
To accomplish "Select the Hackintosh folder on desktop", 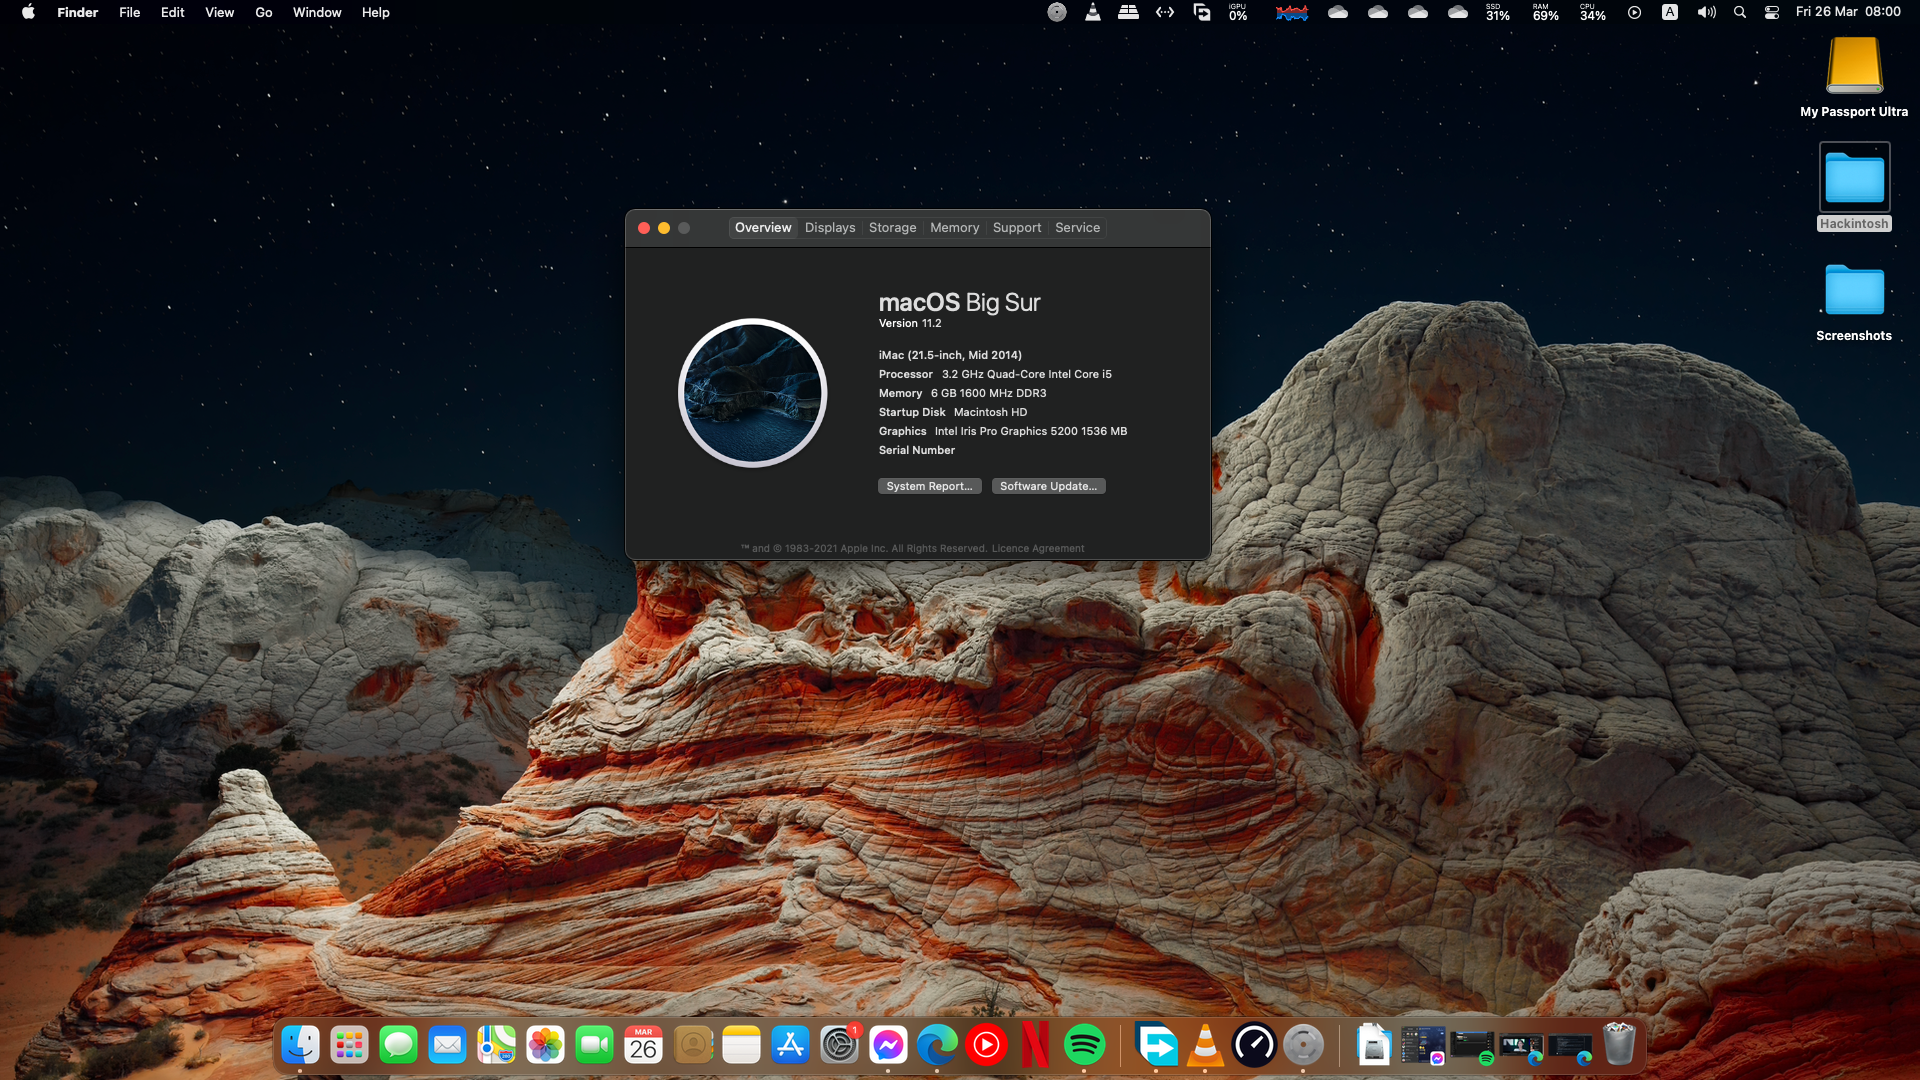I will click(x=1854, y=187).
